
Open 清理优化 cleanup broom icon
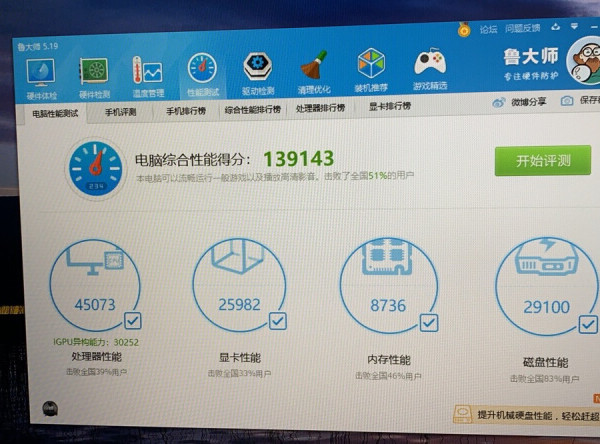[314, 65]
